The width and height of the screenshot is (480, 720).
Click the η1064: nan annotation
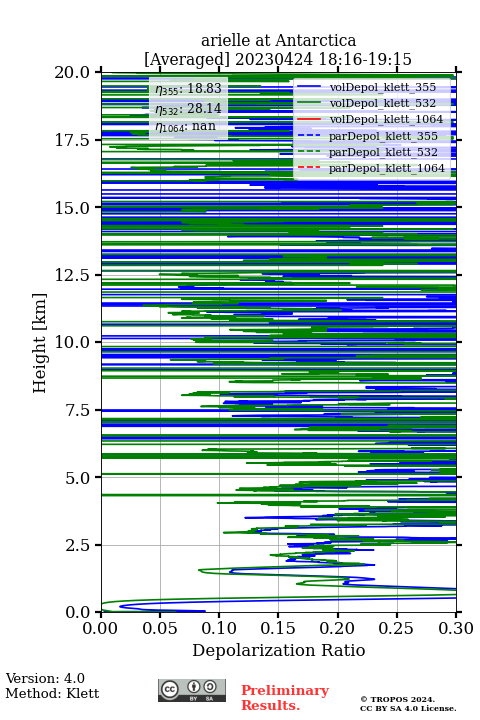[186, 127]
